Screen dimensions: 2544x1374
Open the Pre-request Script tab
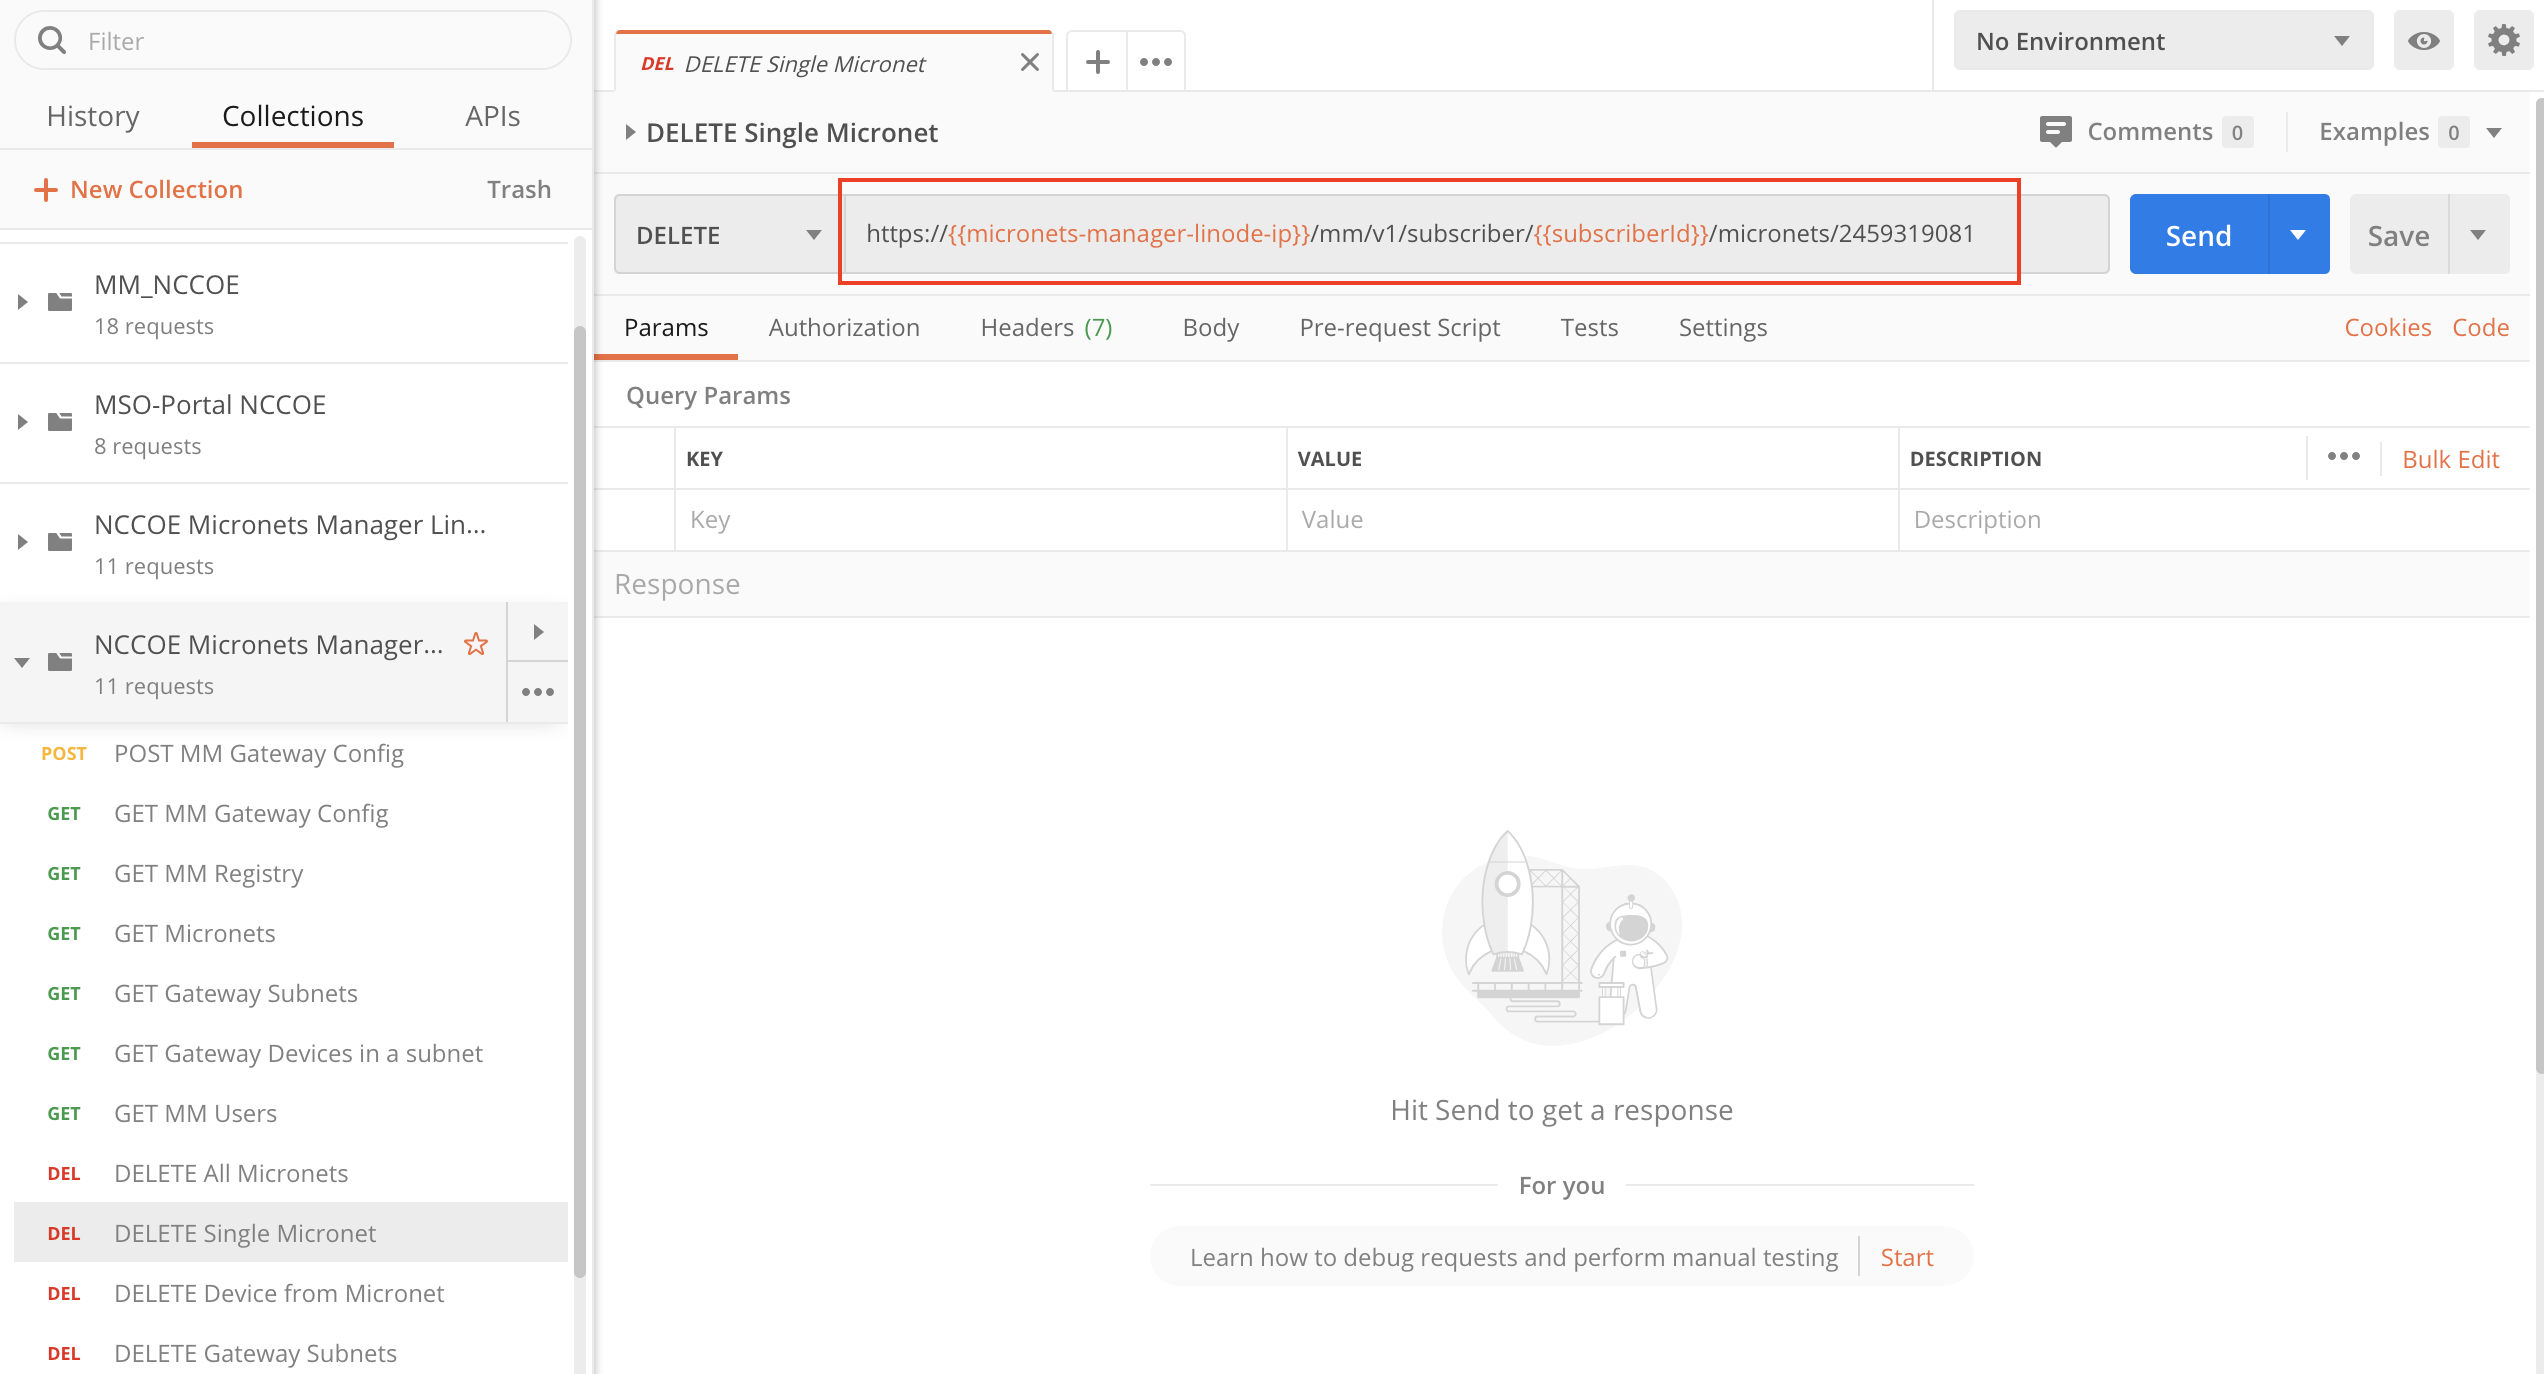(1399, 327)
